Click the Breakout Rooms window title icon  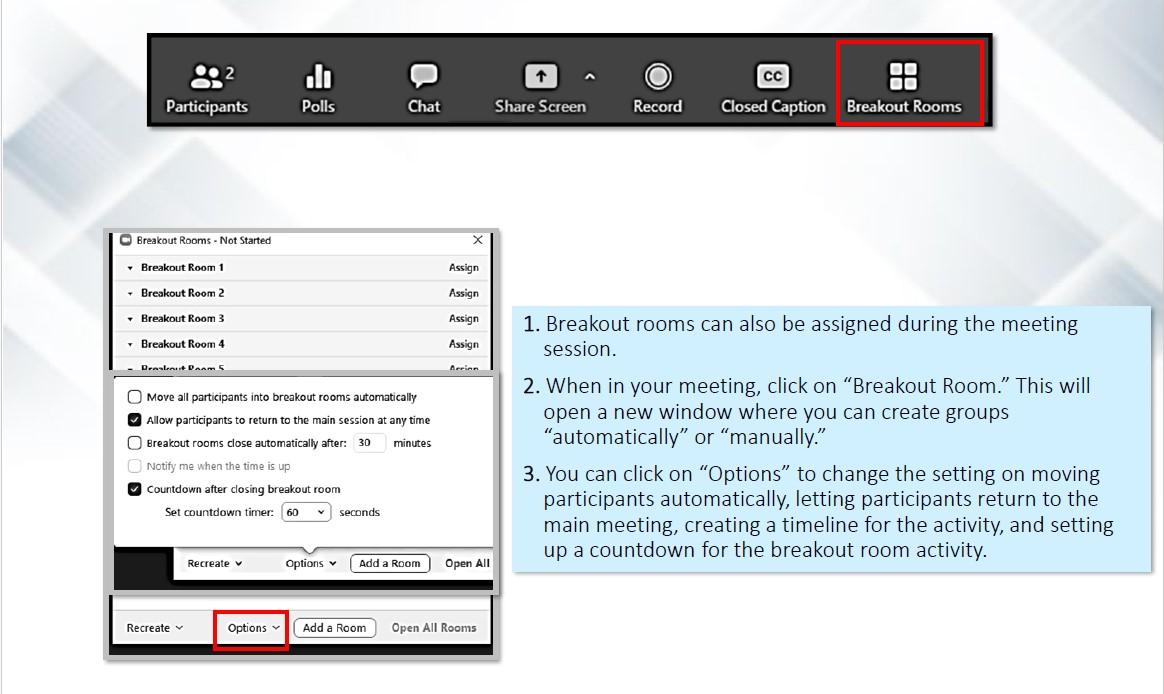126,240
